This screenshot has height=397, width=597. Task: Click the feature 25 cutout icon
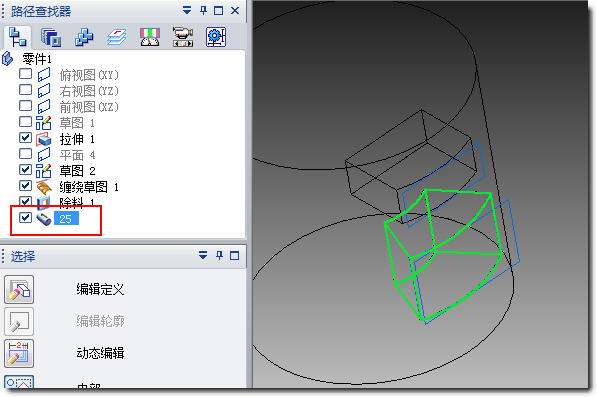click(x=43, y=219)
